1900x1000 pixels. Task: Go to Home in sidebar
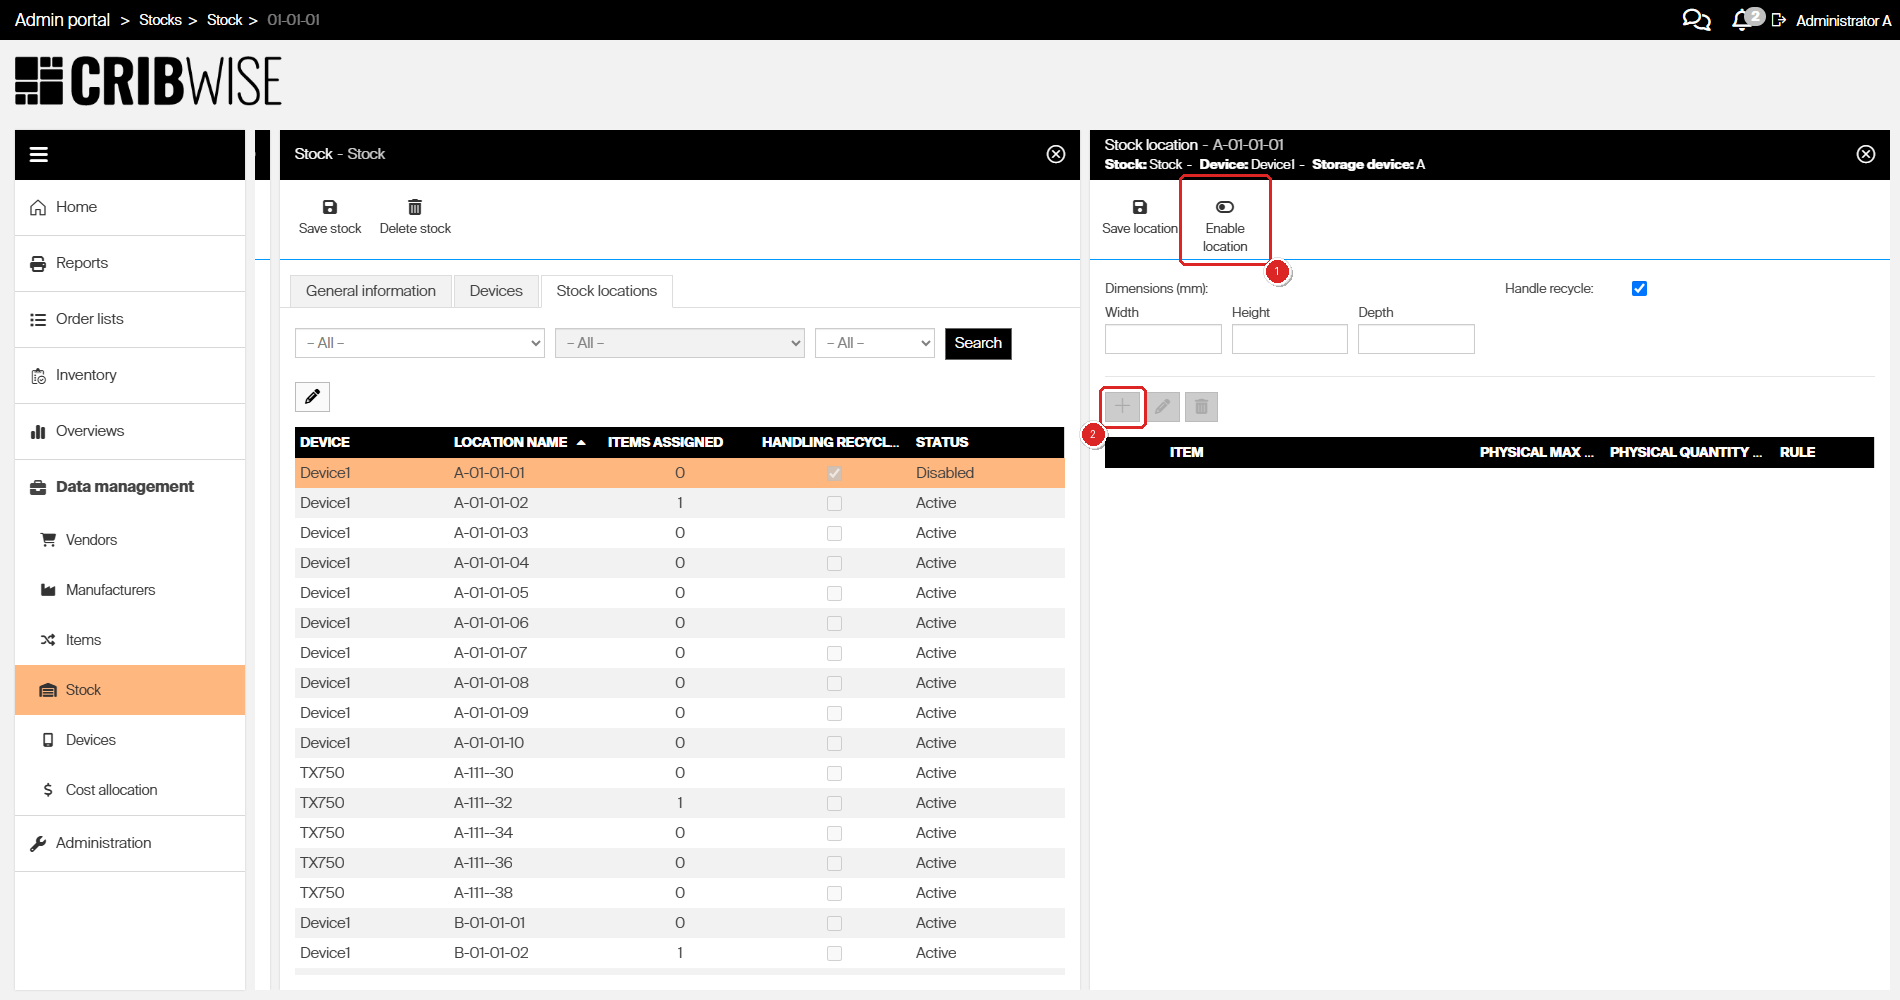coord(130,207)
